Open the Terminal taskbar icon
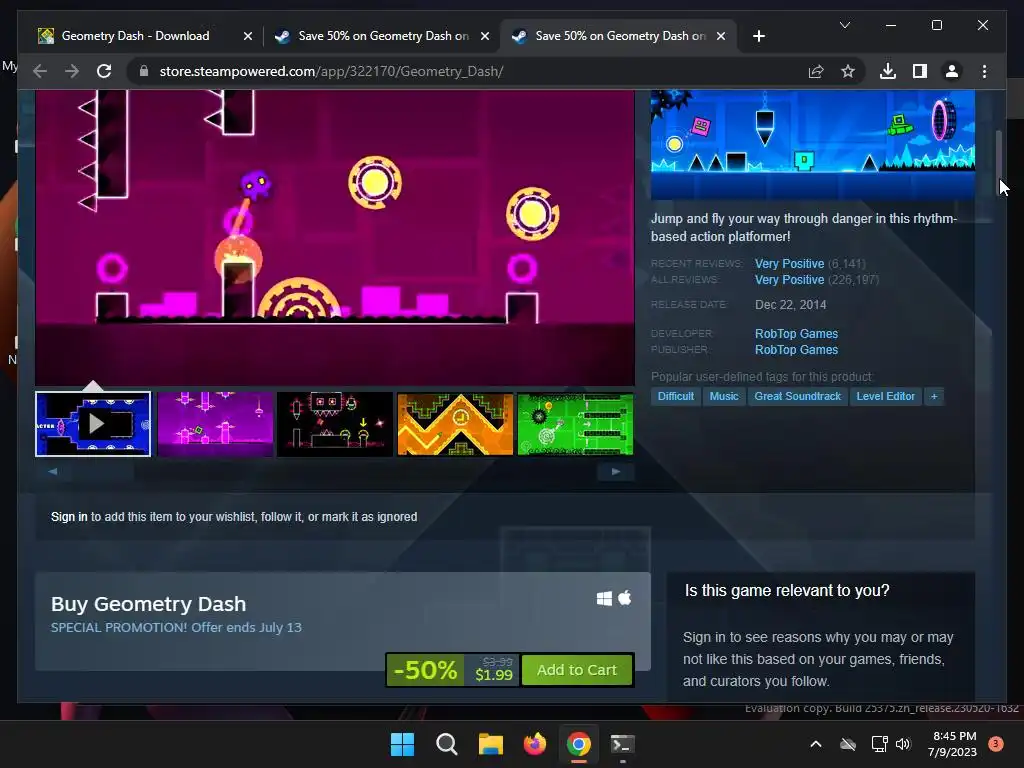 (622, 744)
